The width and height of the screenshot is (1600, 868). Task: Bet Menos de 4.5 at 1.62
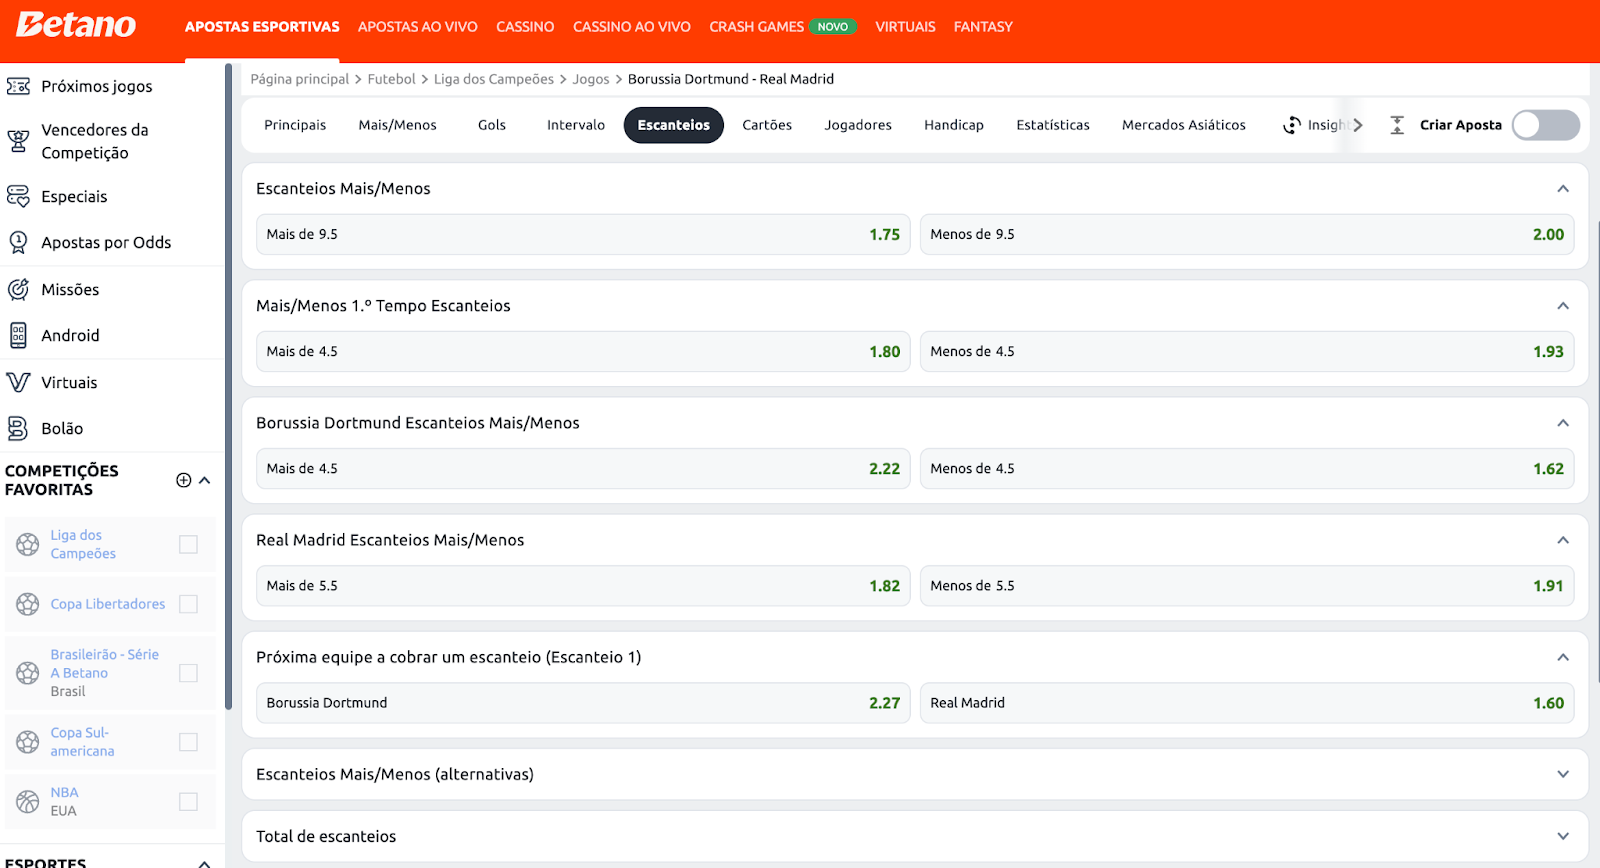tap(1247, 468)
